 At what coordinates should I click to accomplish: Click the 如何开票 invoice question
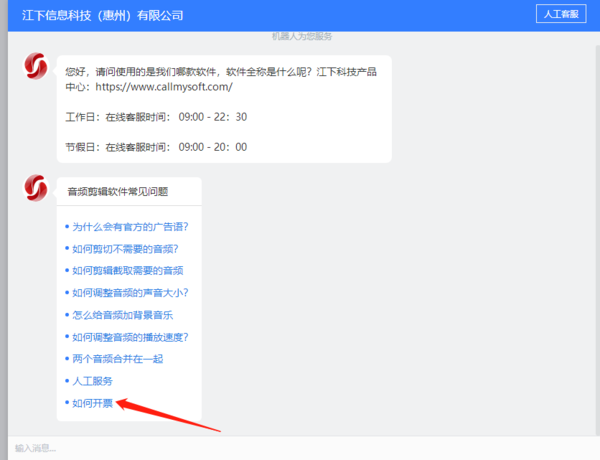pos(93,403)
